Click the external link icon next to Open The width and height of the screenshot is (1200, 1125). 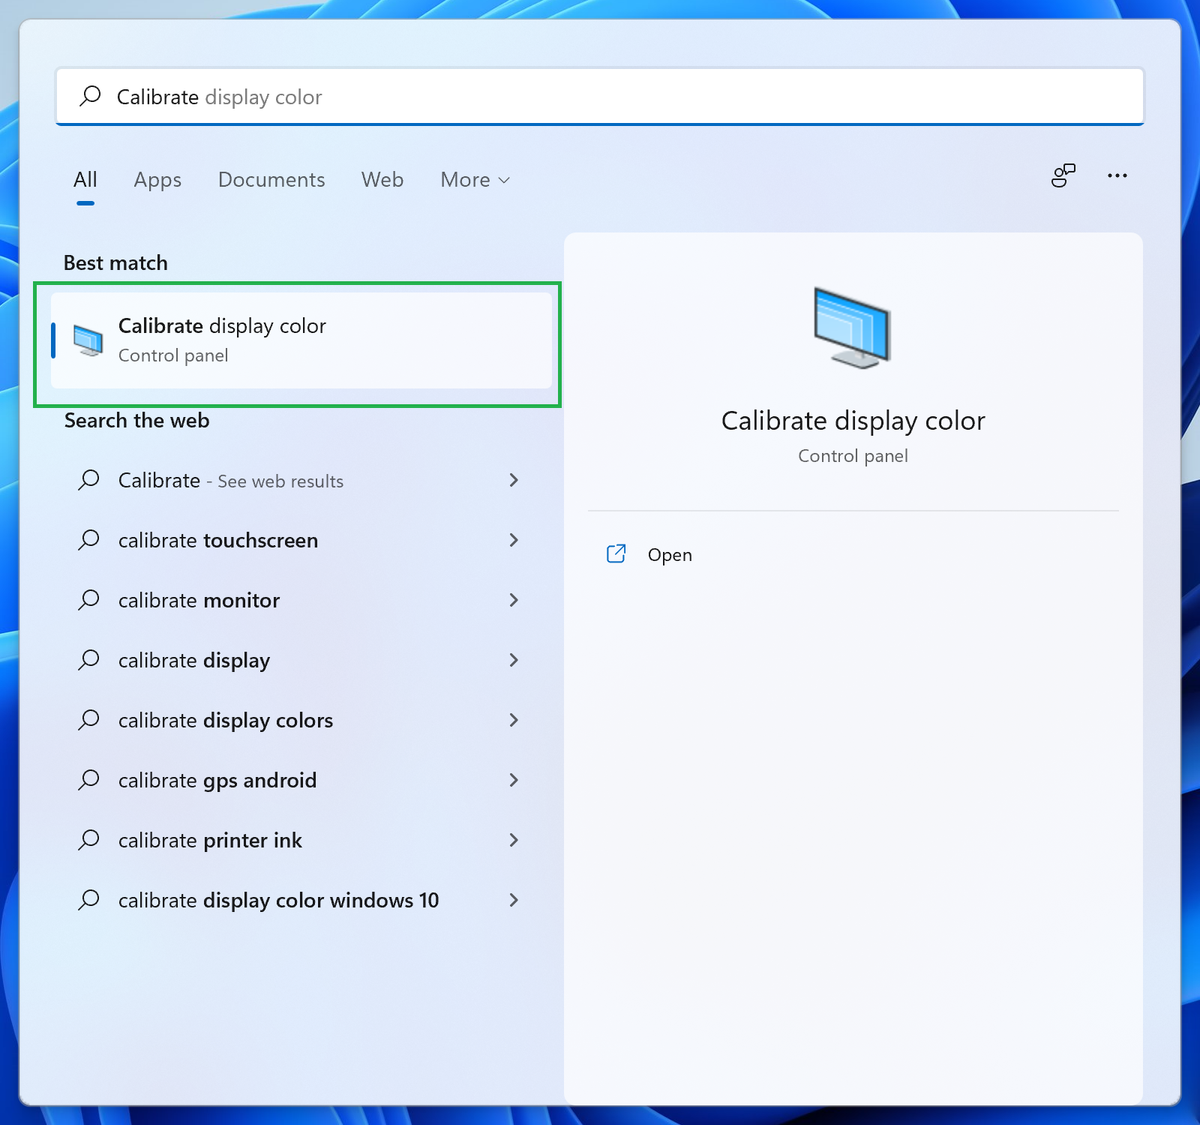tap(617, 553)
